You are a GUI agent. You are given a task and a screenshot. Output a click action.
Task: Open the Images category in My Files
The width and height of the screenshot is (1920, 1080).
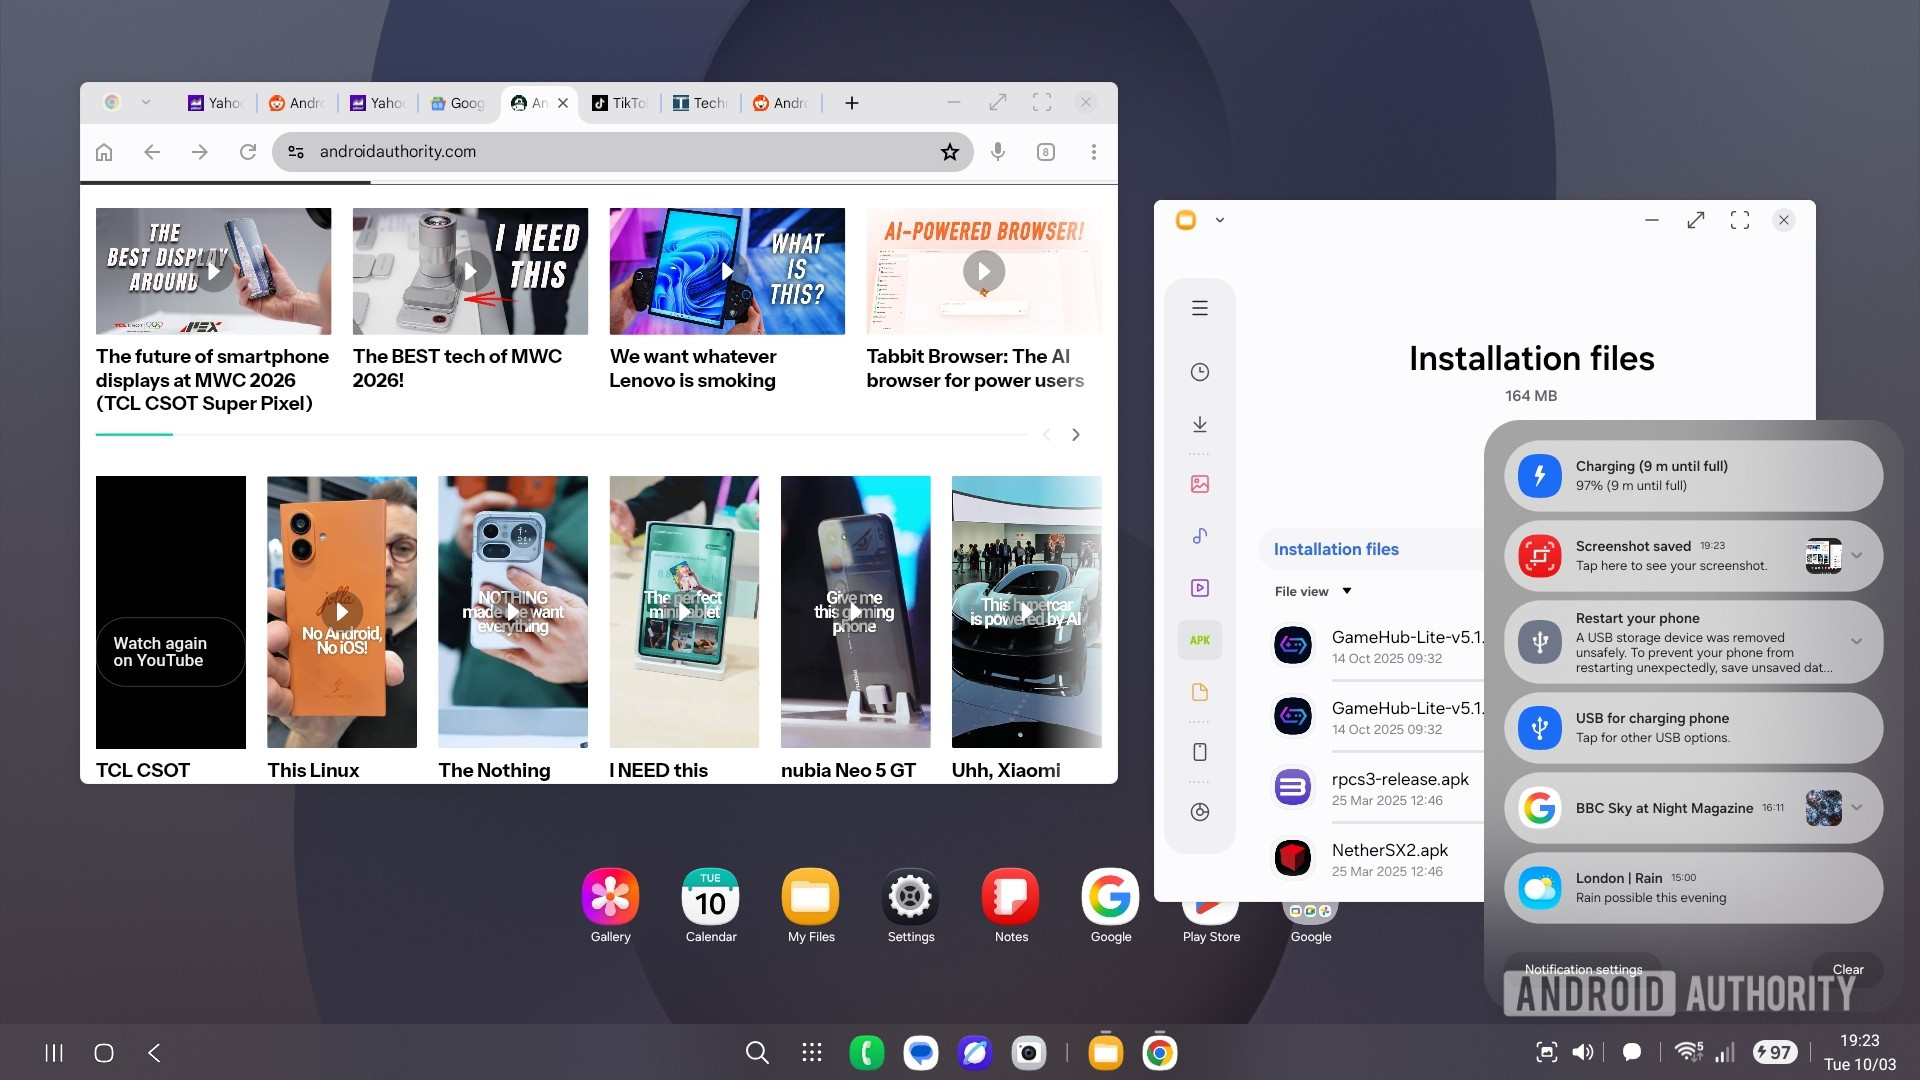click(x=1199, y=483)
